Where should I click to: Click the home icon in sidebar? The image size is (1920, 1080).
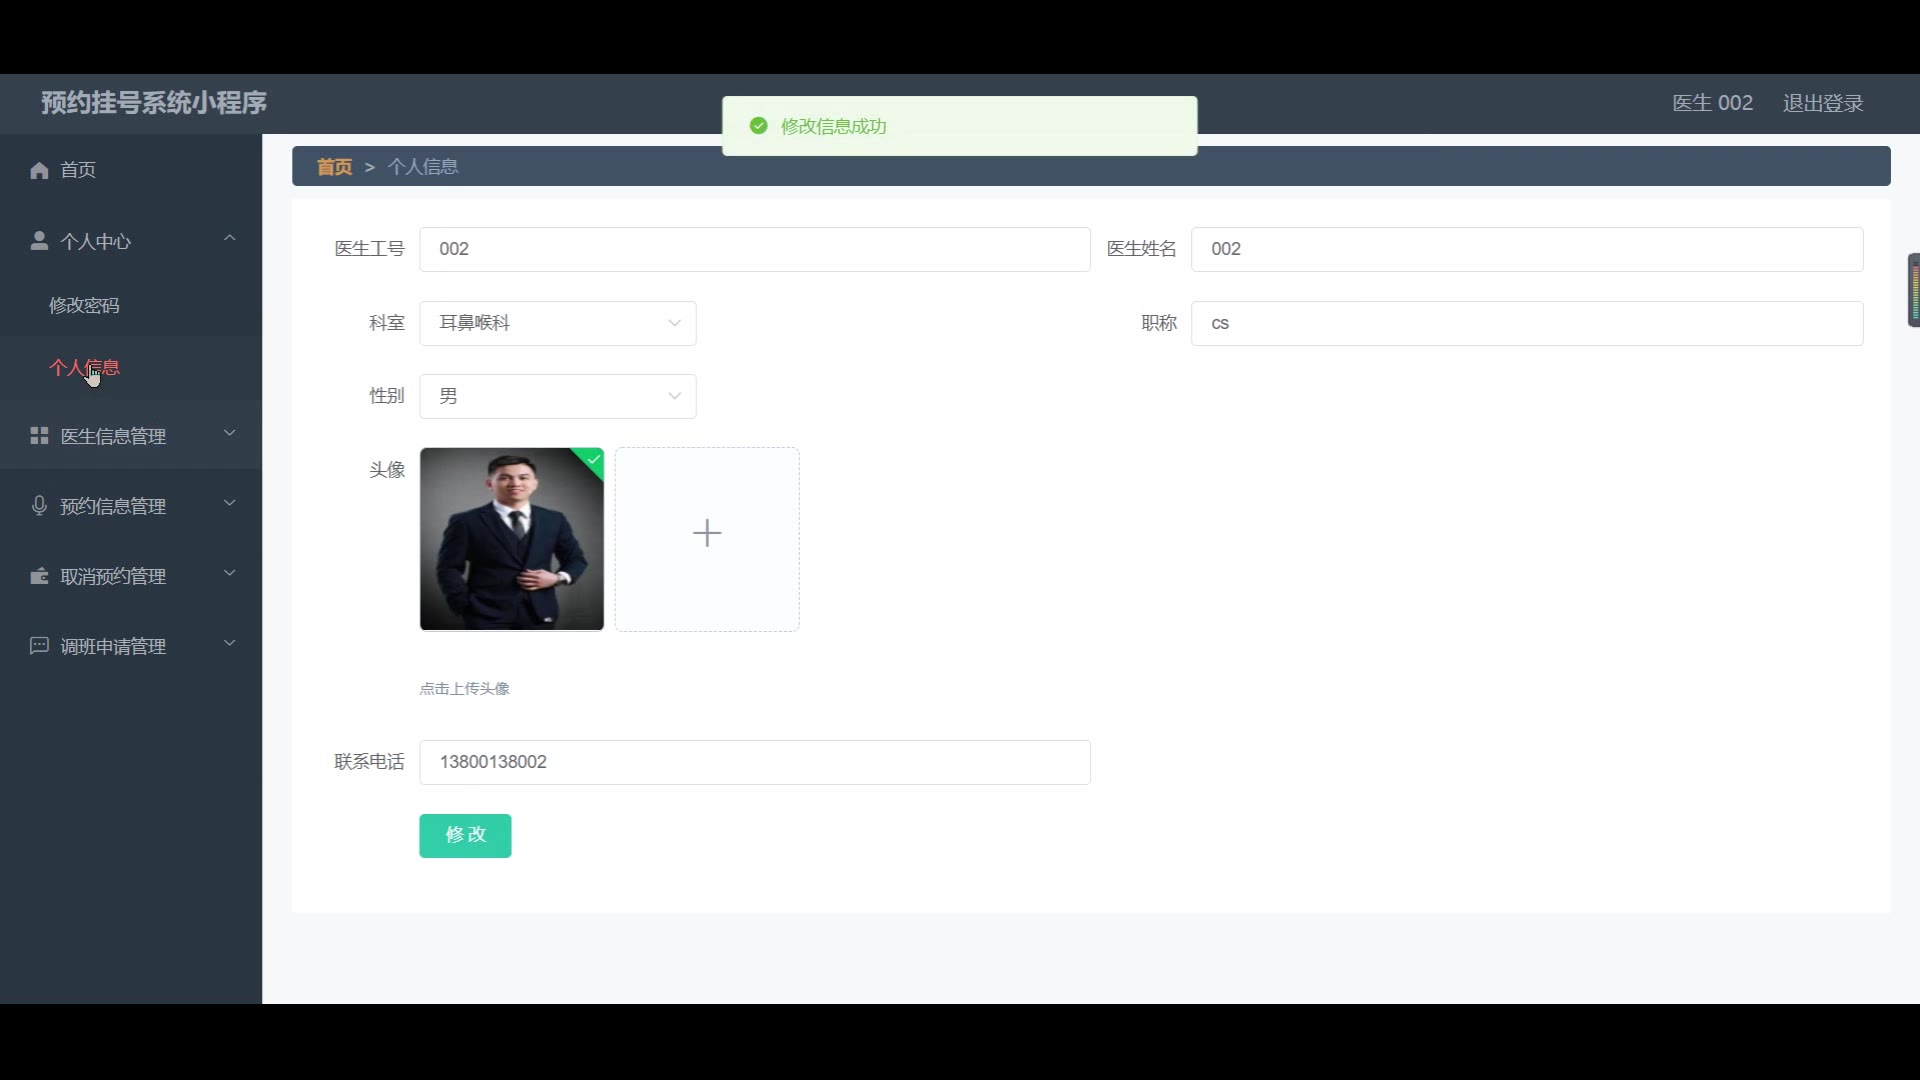click(39, 170)
